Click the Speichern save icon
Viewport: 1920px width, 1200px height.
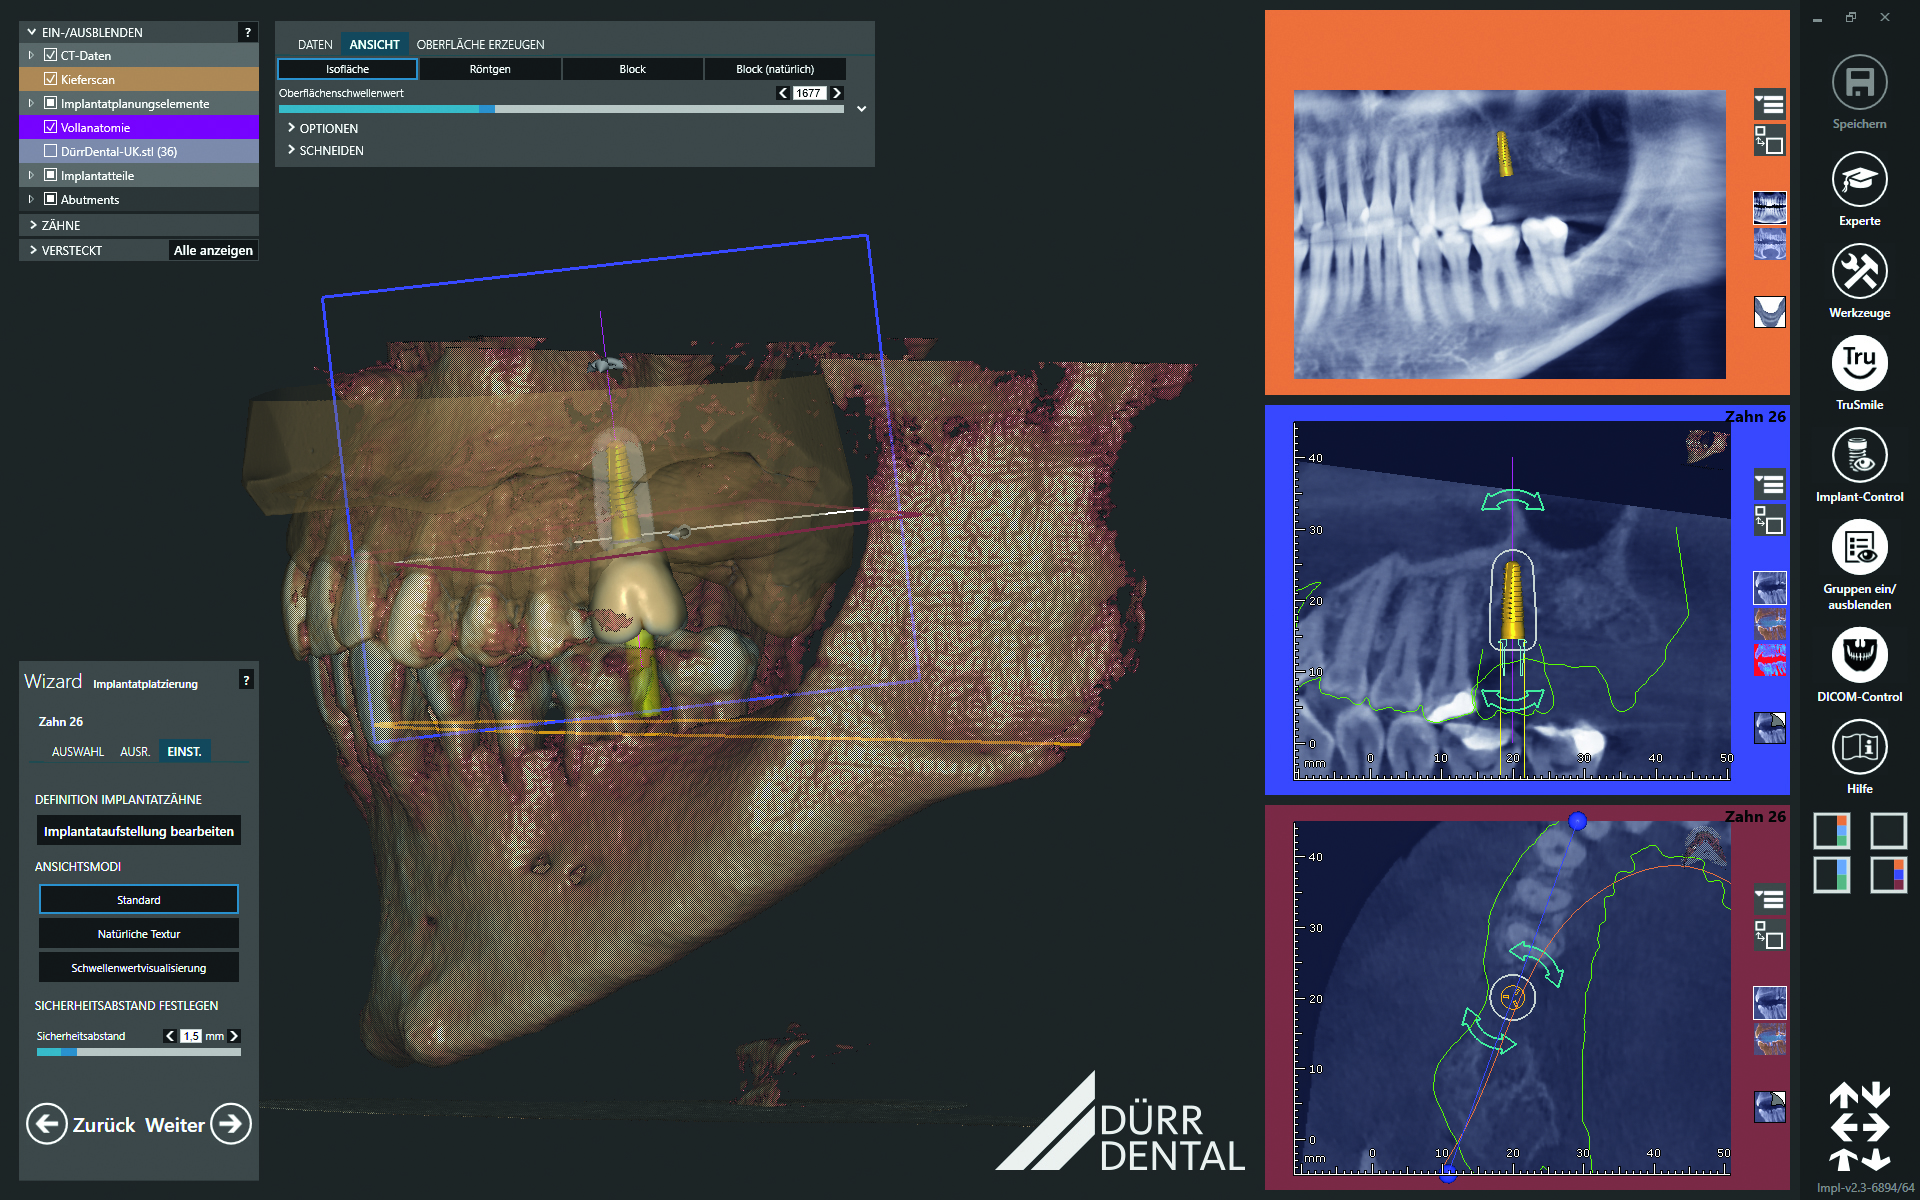pyautogui.click(x=1859, y=83)
